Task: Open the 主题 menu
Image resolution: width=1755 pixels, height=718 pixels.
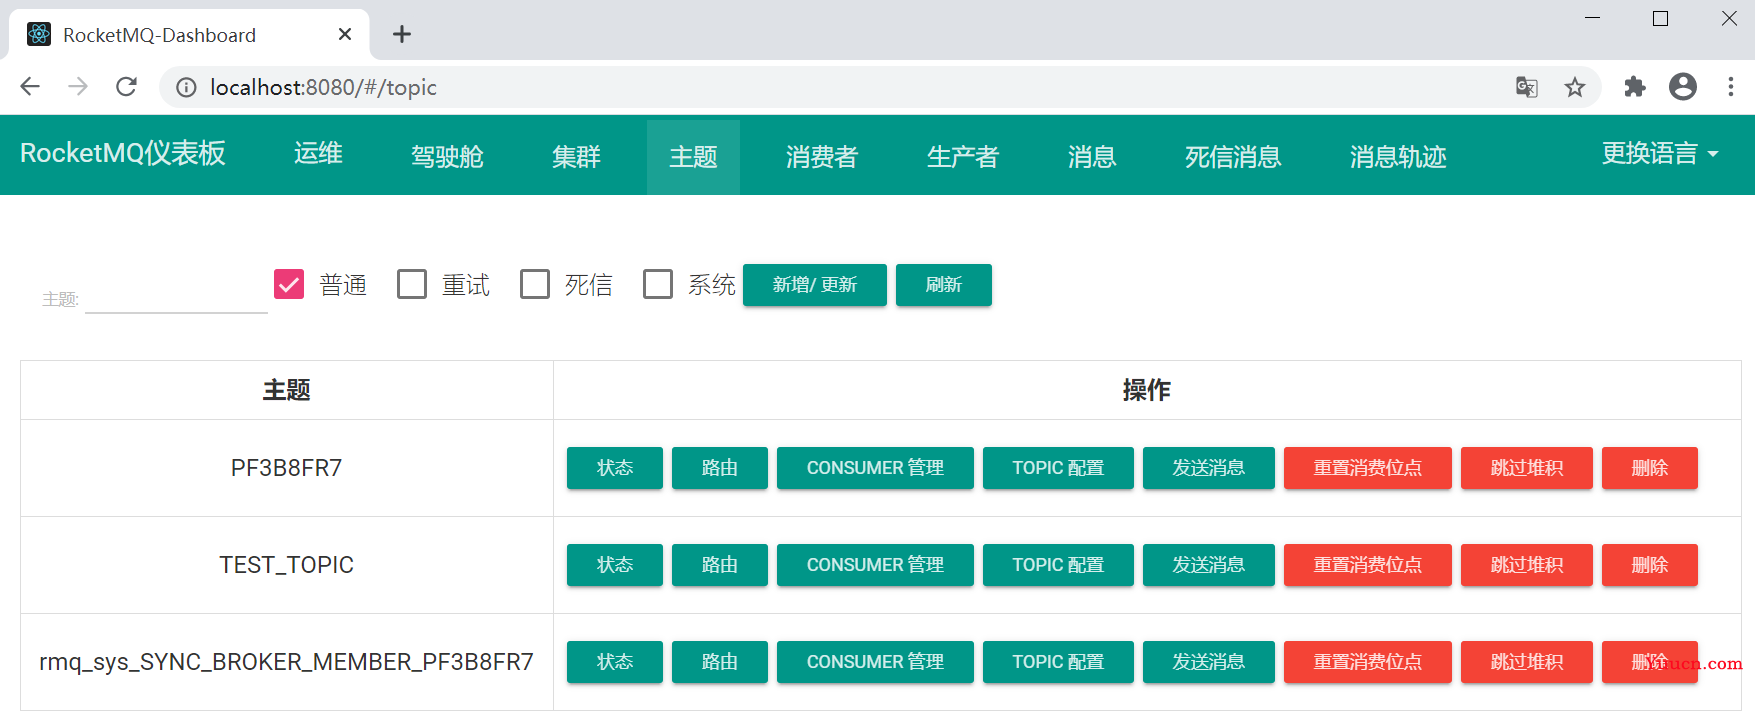Action: coord(693,157)
